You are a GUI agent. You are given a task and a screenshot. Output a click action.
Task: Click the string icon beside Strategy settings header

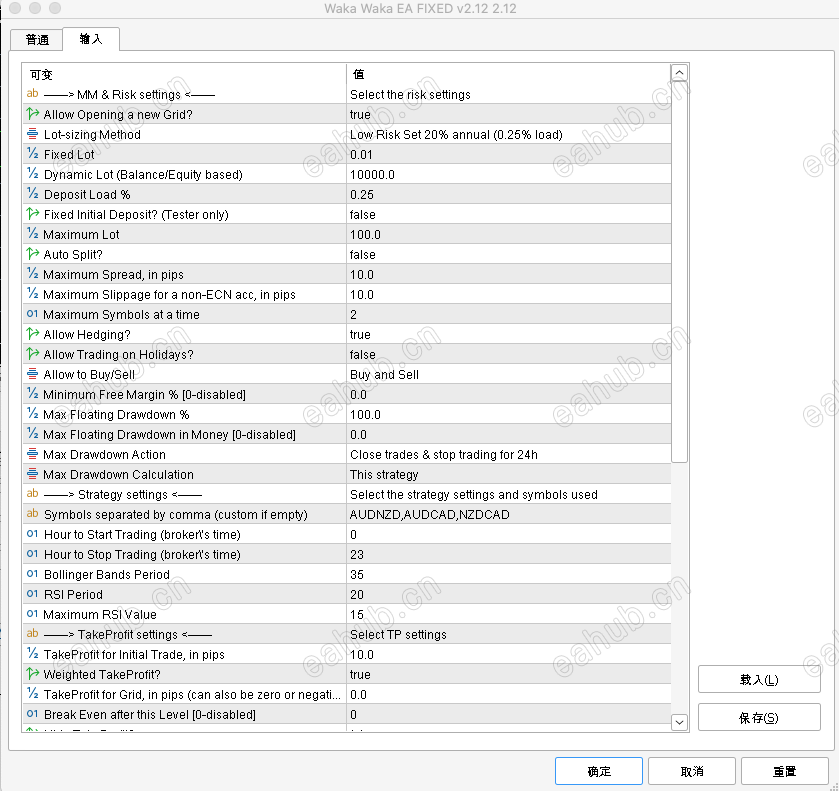point(33,493)
